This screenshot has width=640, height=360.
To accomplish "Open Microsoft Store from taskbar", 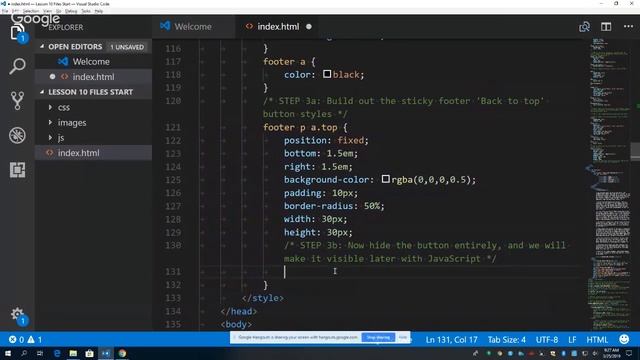I will 89,353.
